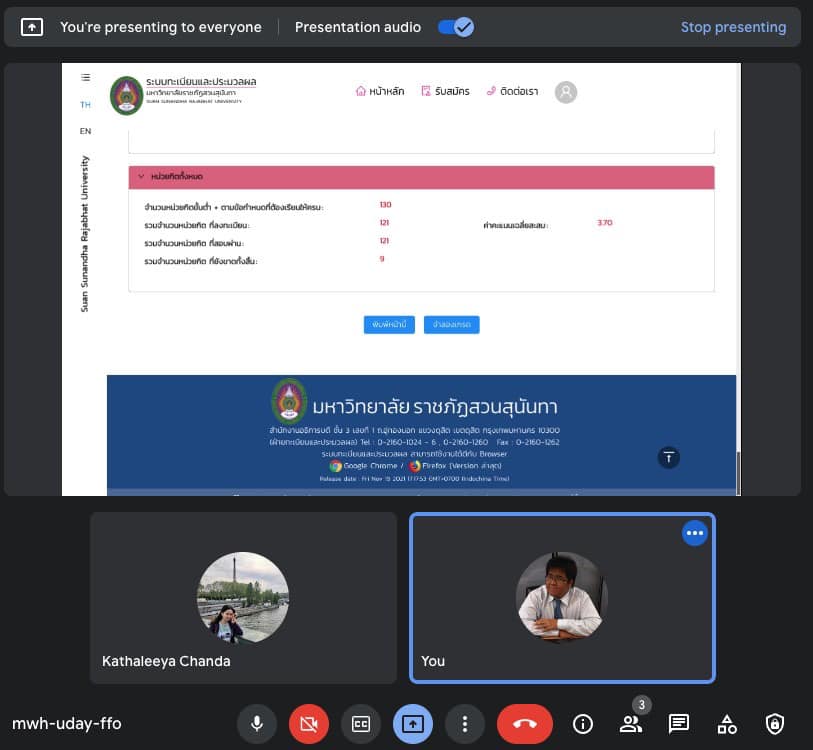Mute the microphone
The image size is (813, 750).
[x=257, y=723]
